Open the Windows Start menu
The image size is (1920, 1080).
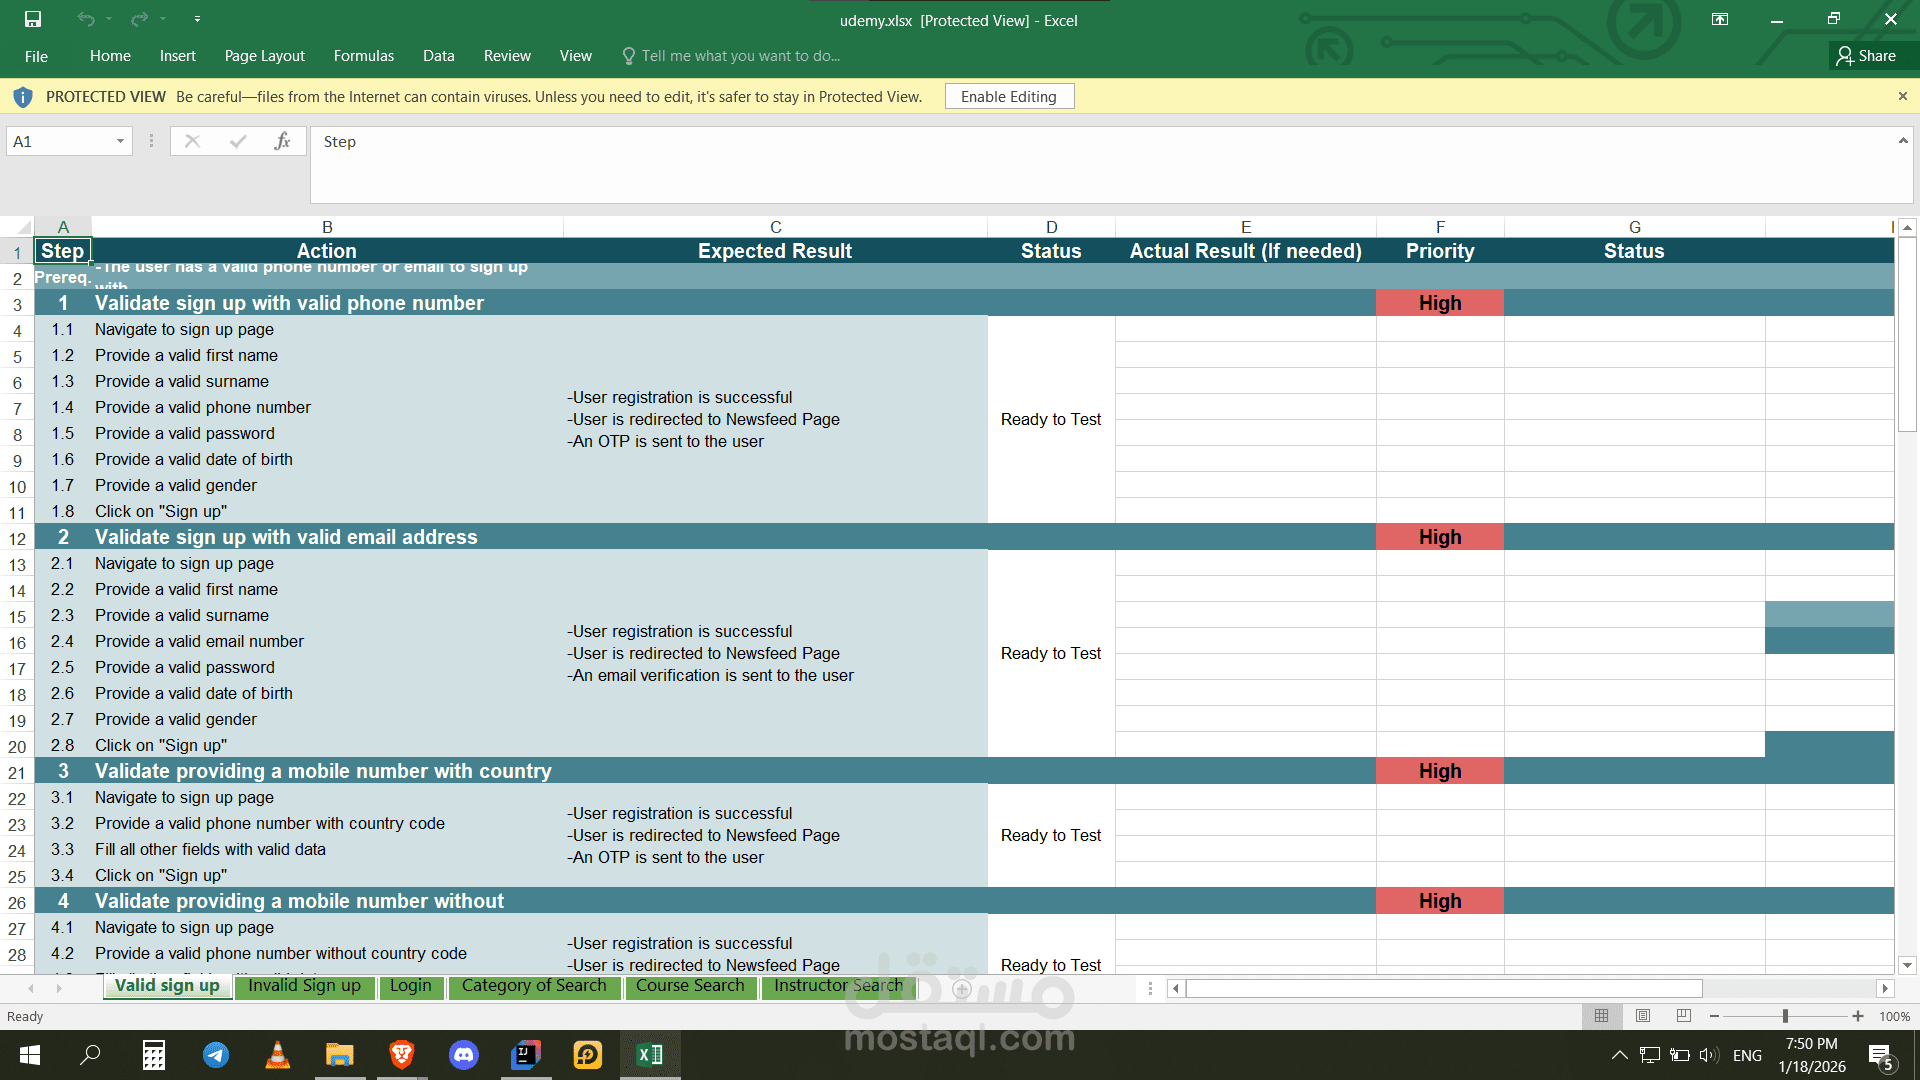[x=30, y=1055]
